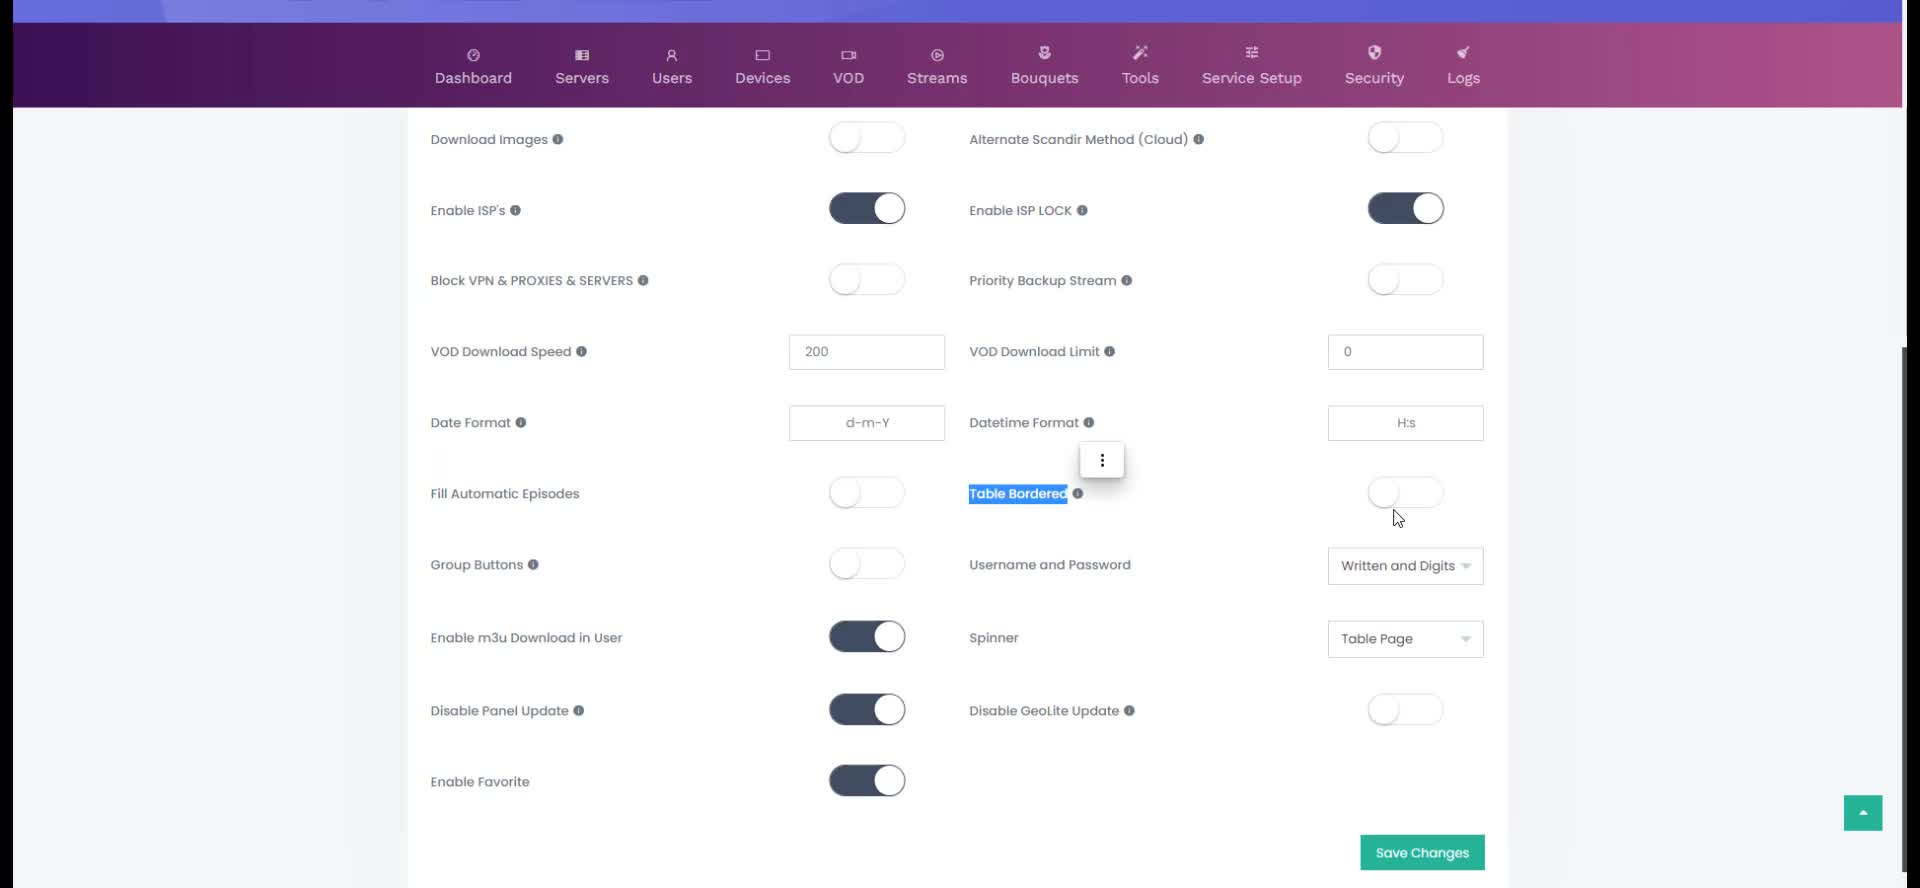Open the Bouquets menu
The image size is (1920, 888).
pos(1044,66)
